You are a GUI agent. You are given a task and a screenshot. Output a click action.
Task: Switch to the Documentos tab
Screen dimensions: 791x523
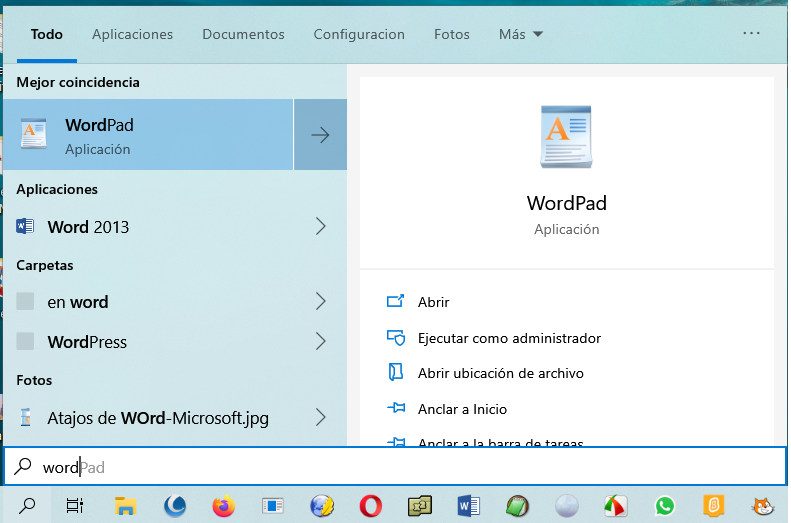coord(243,34)
